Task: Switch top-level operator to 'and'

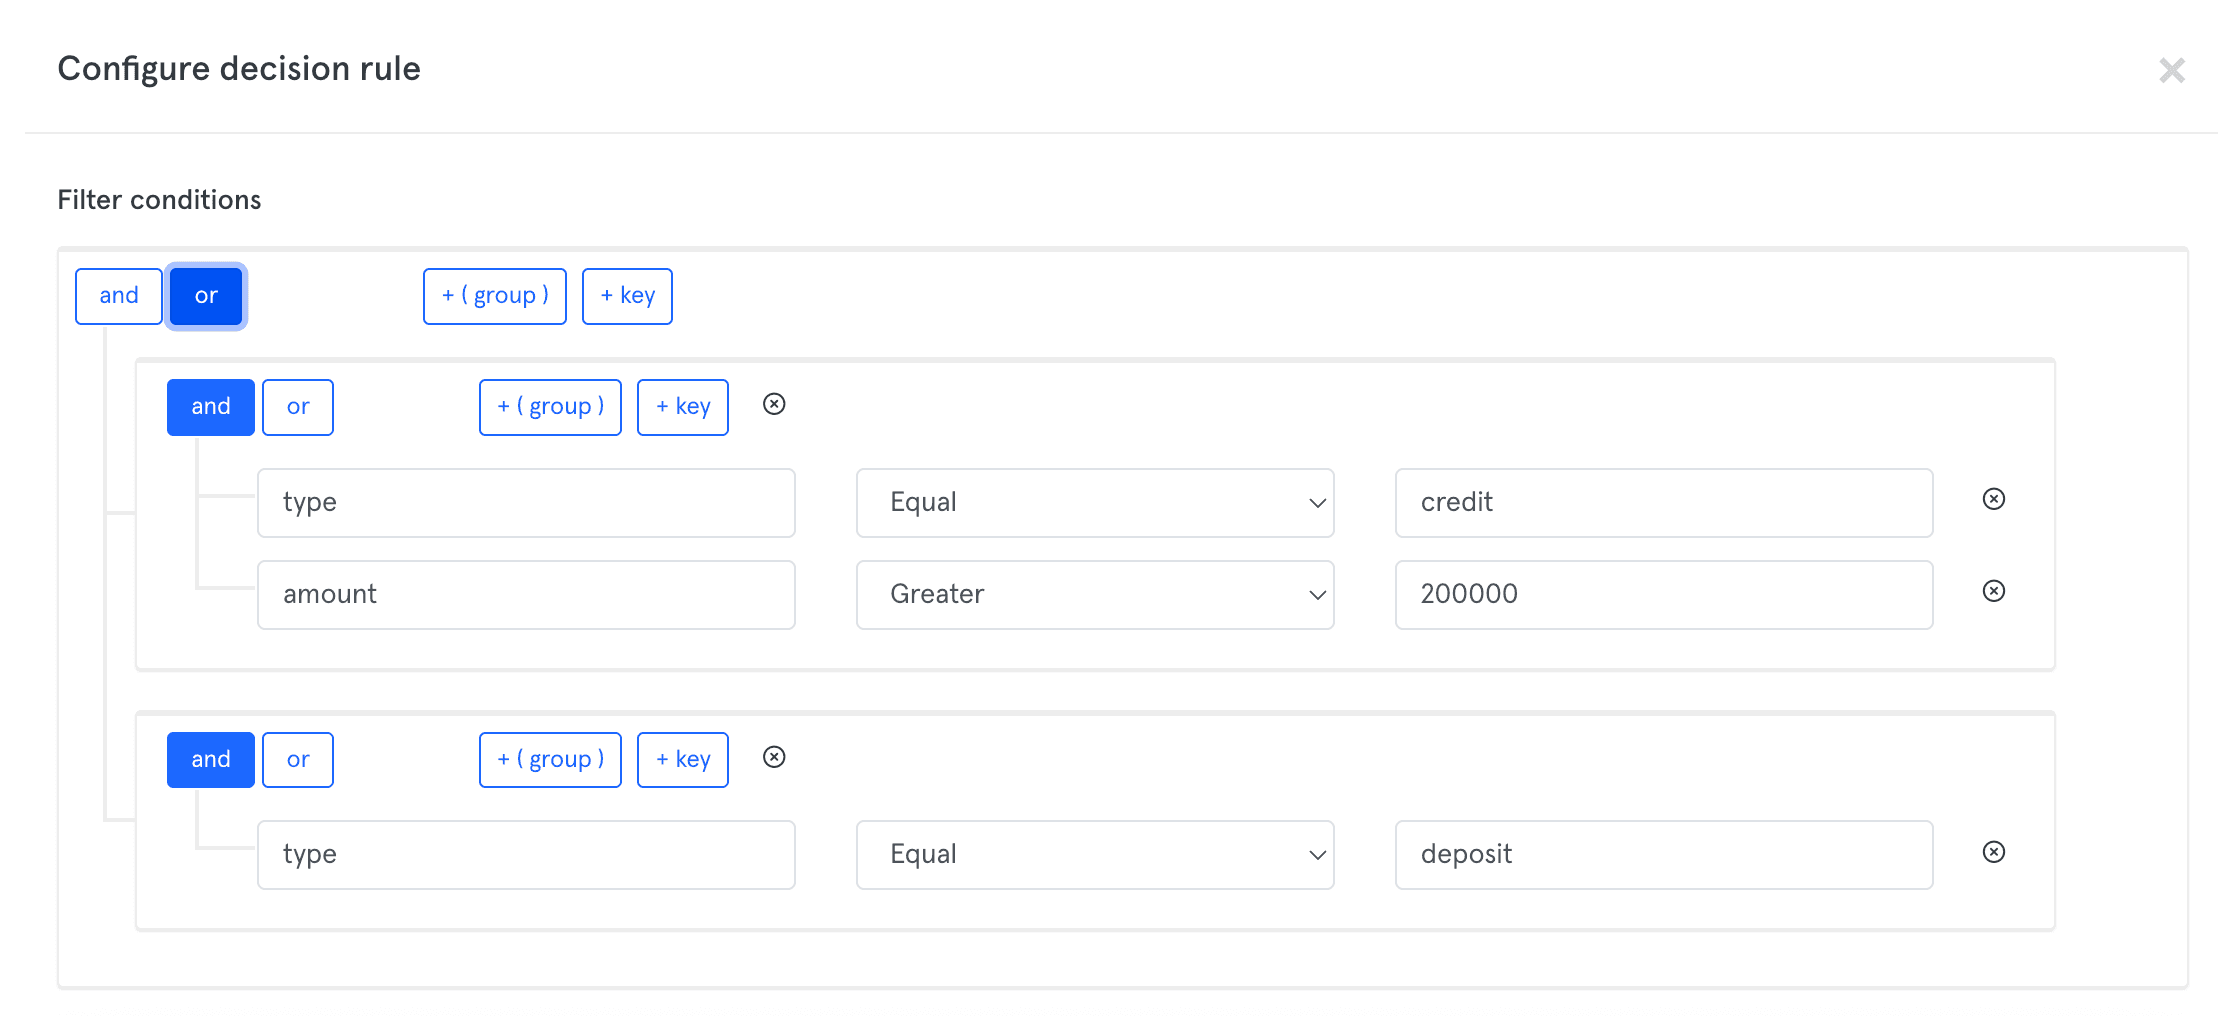Action: (119, 296)
